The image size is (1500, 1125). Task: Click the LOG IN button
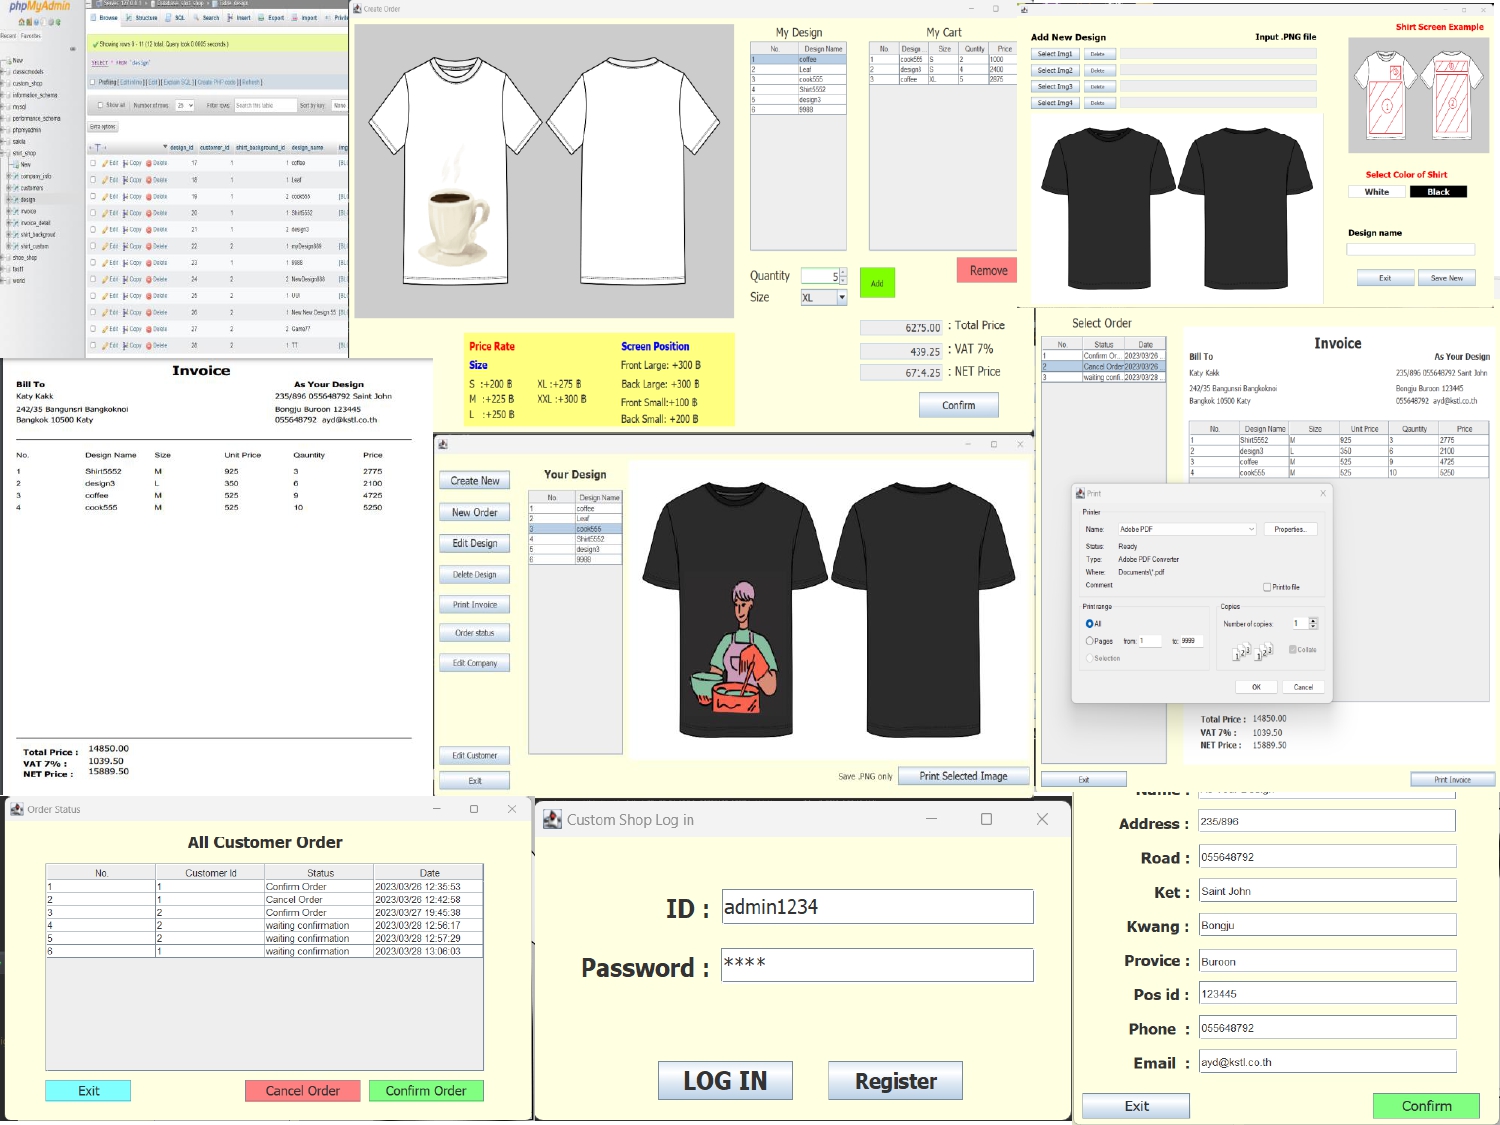point(725,1081)
